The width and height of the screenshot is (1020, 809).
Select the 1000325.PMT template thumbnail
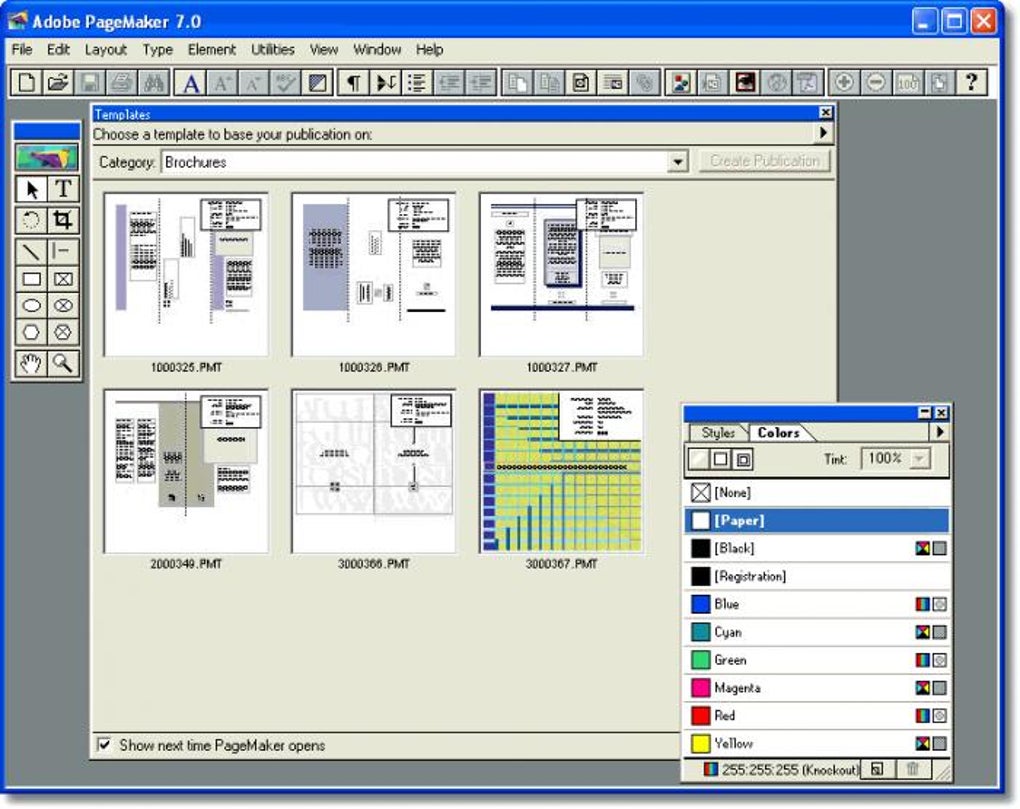click(186, 274)
